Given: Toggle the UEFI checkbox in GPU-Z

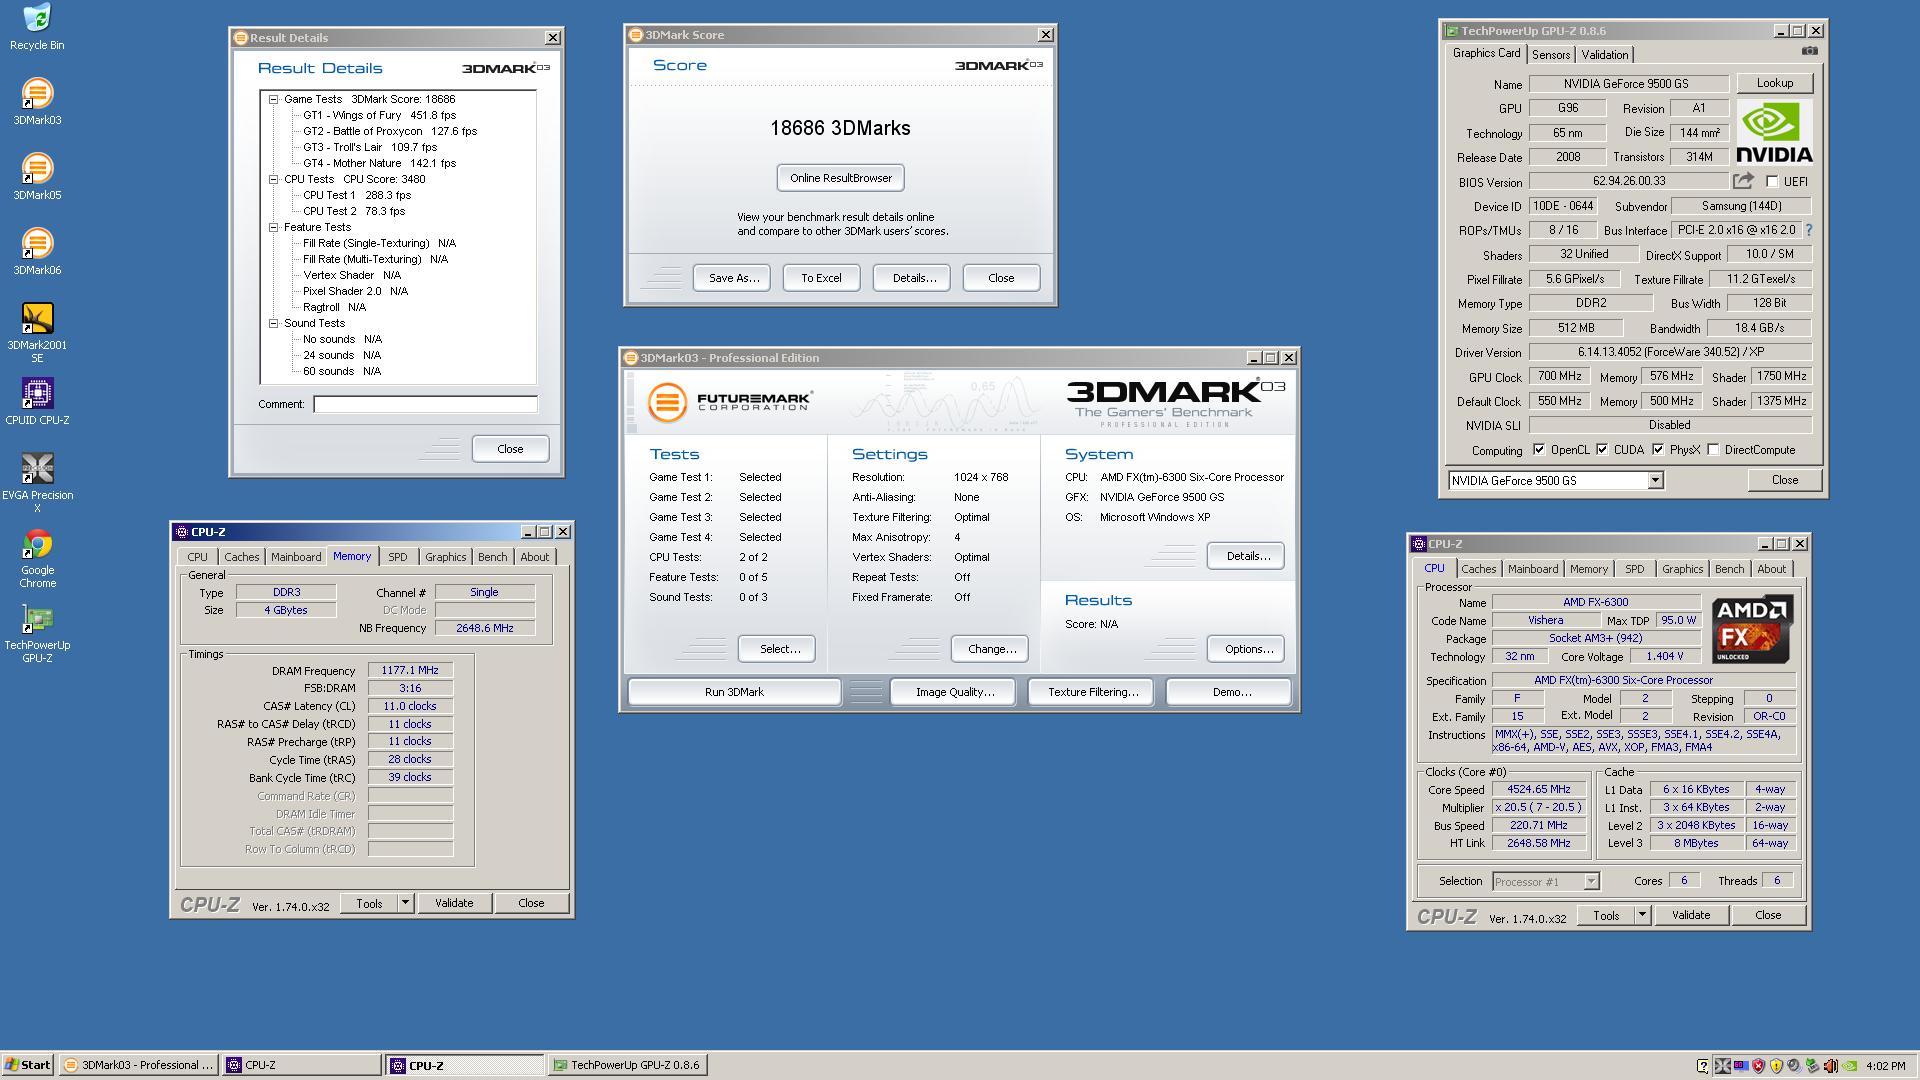Looking at the screenshot, I should (1772, 181).
